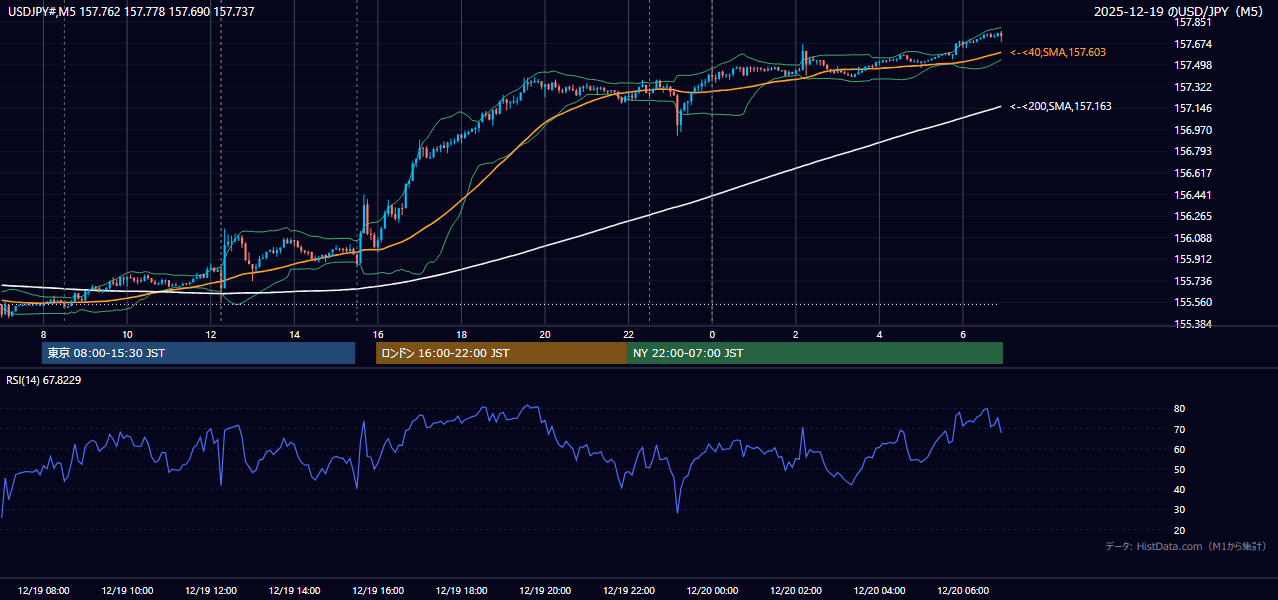The height and width of the screenshot is (600, 1278).
Task: Click hour tick 14 under the price chart
Action: 294,334
